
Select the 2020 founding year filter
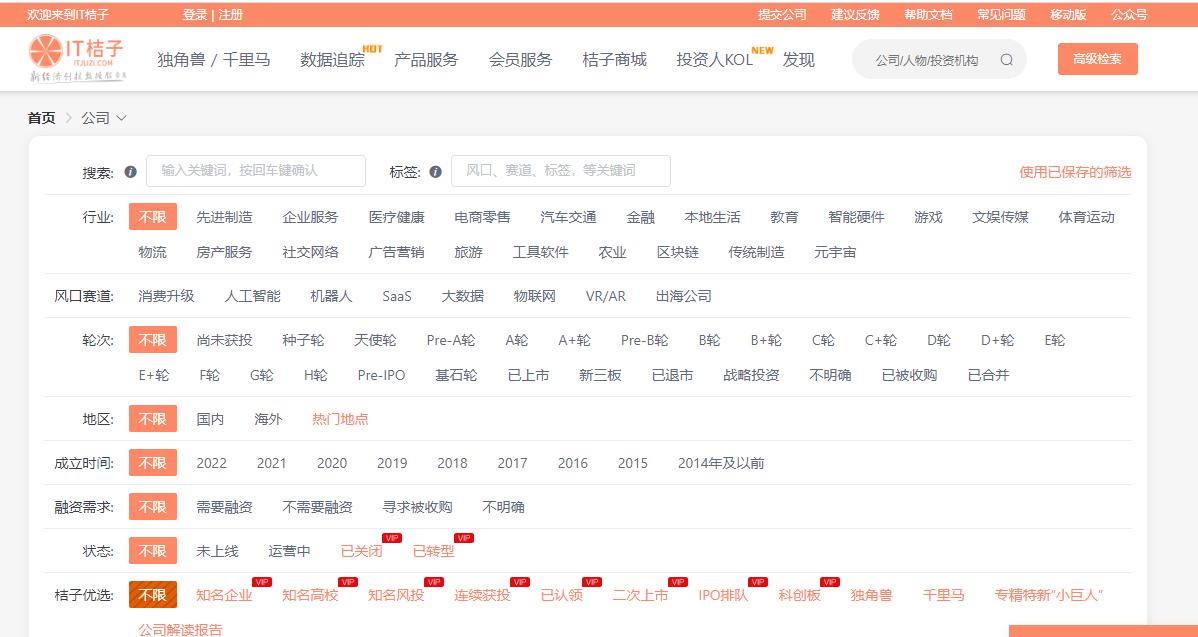click(331, 462)
